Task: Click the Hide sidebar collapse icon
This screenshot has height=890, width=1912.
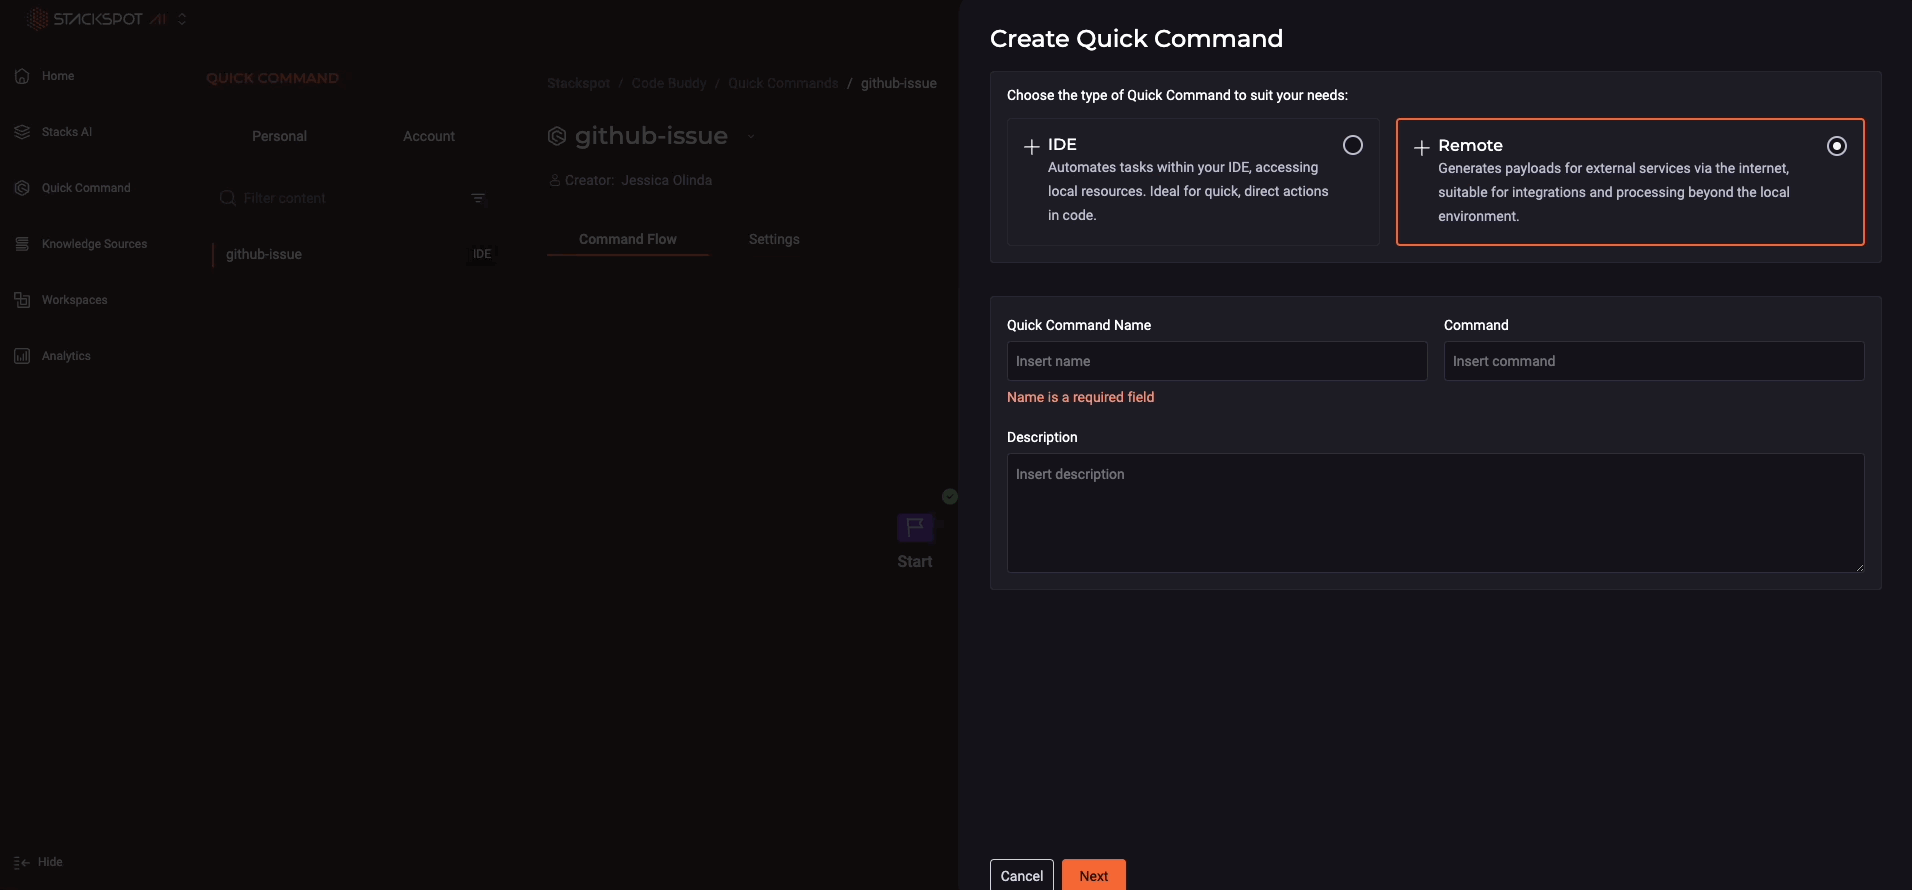Action: click(x=21, y=862)
